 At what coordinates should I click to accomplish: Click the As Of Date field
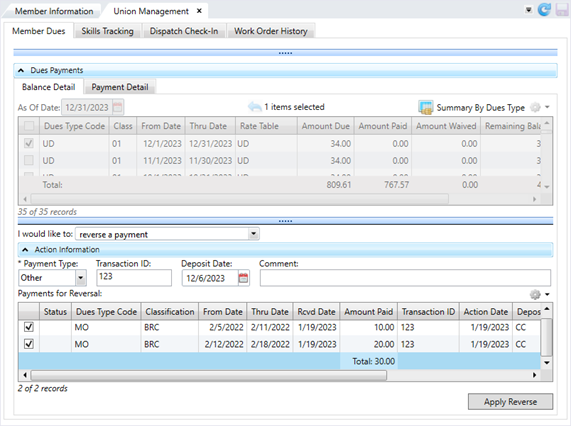click(87, 107)
